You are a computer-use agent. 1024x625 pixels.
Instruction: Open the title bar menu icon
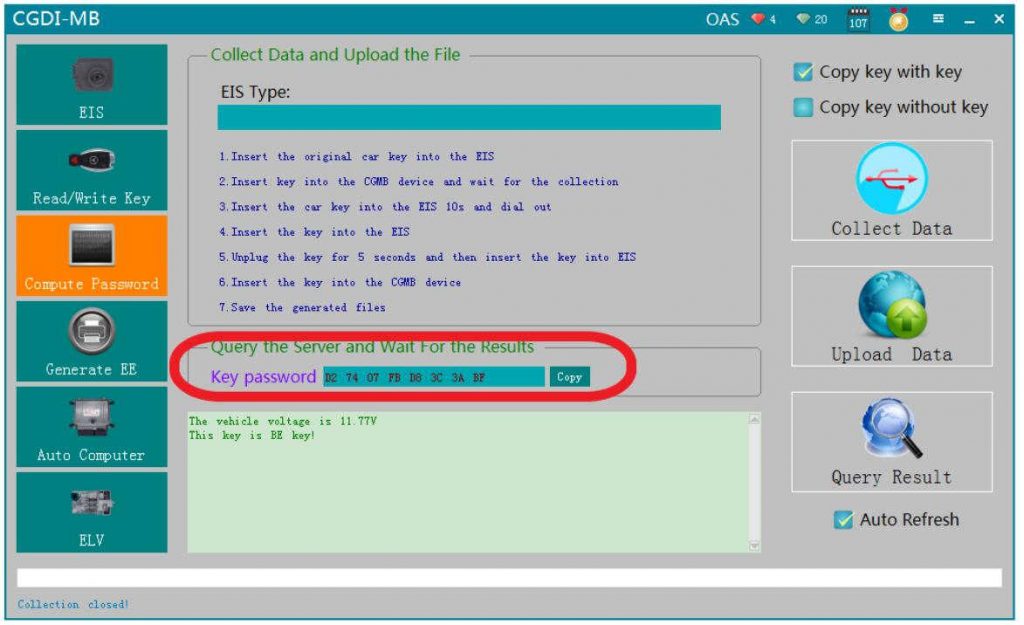click(x=938, y=19)
